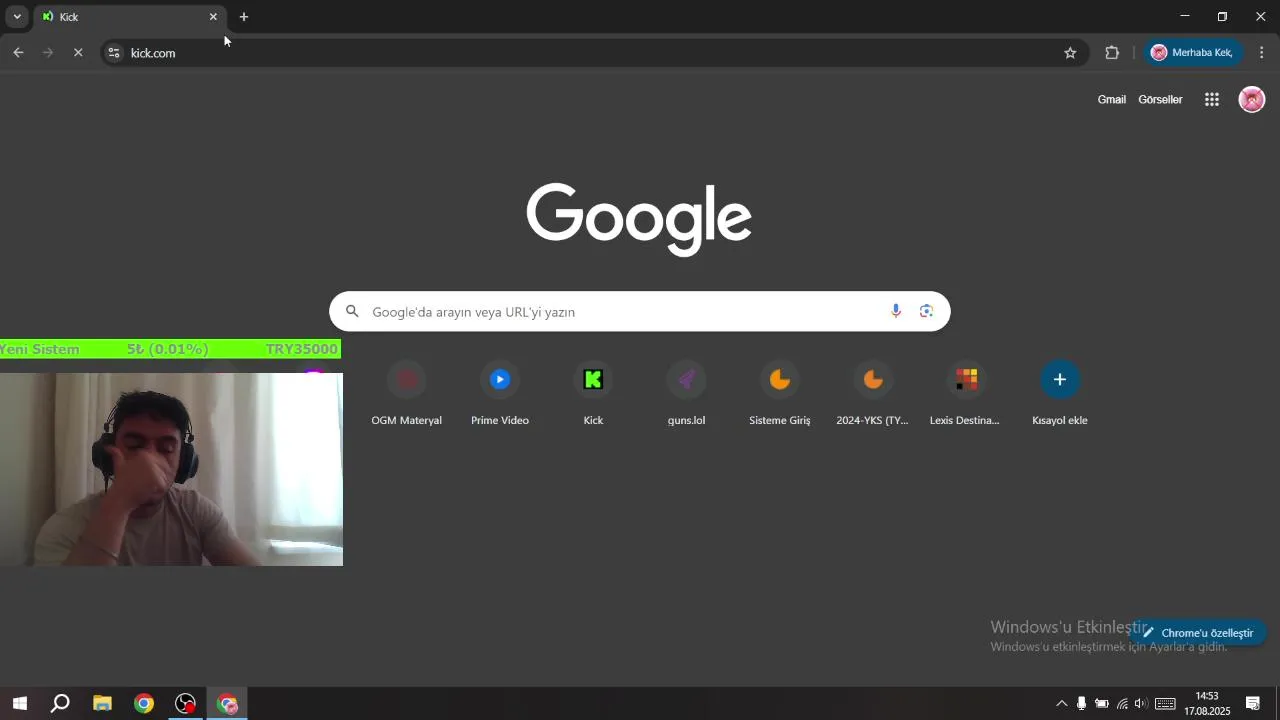Open the guns.lol shortcut
The width and height of the screenshot is (1280, 720).
click(x=686, y=395)
